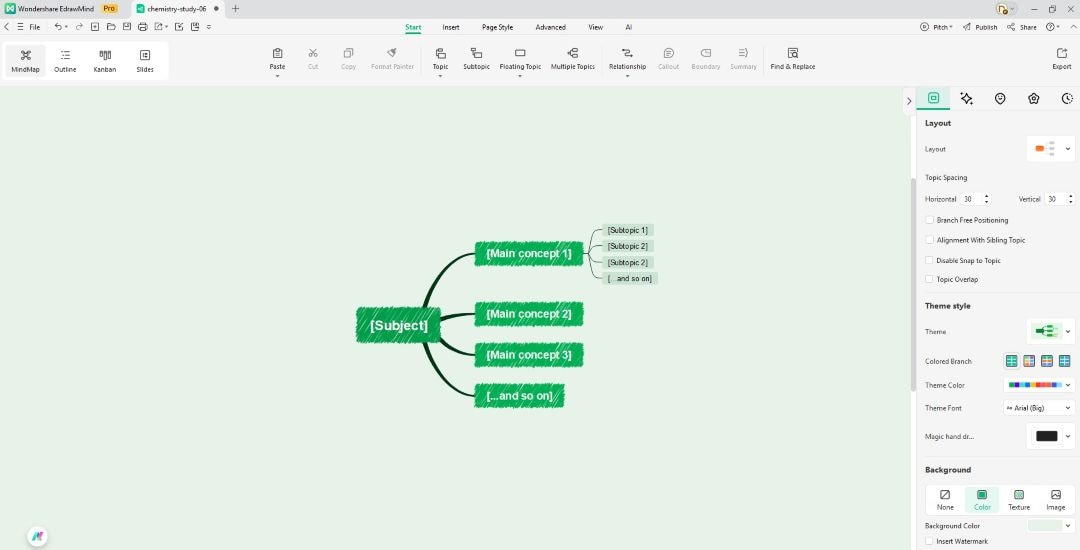This screenshot has width=1080, height=550.
Task: Toggle Disable Snap to Topic
Action: point(929,260)
